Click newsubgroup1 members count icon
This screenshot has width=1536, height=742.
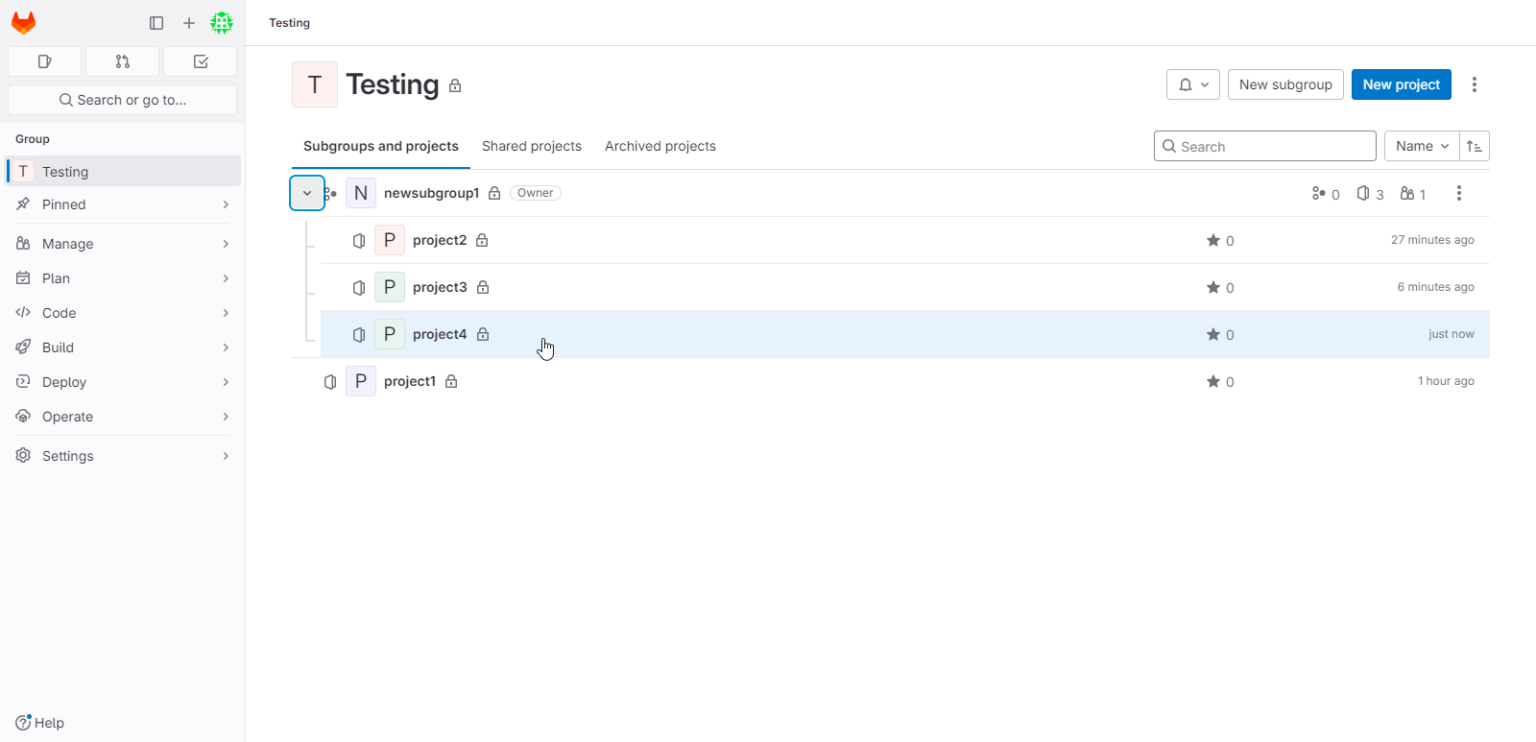[x=1407, y=193]
